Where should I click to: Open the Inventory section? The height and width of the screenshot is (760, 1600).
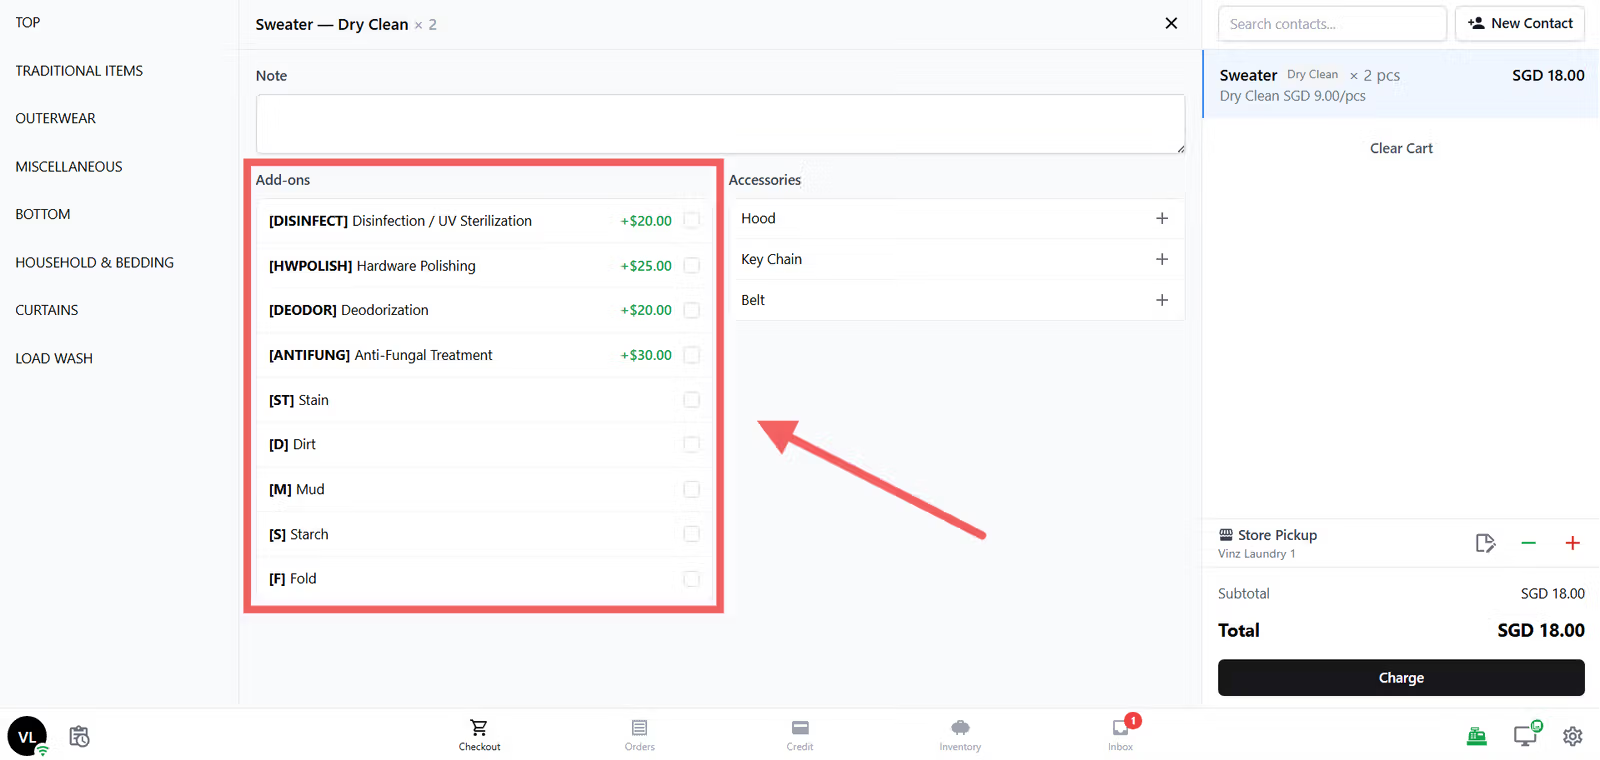point(960,735)
